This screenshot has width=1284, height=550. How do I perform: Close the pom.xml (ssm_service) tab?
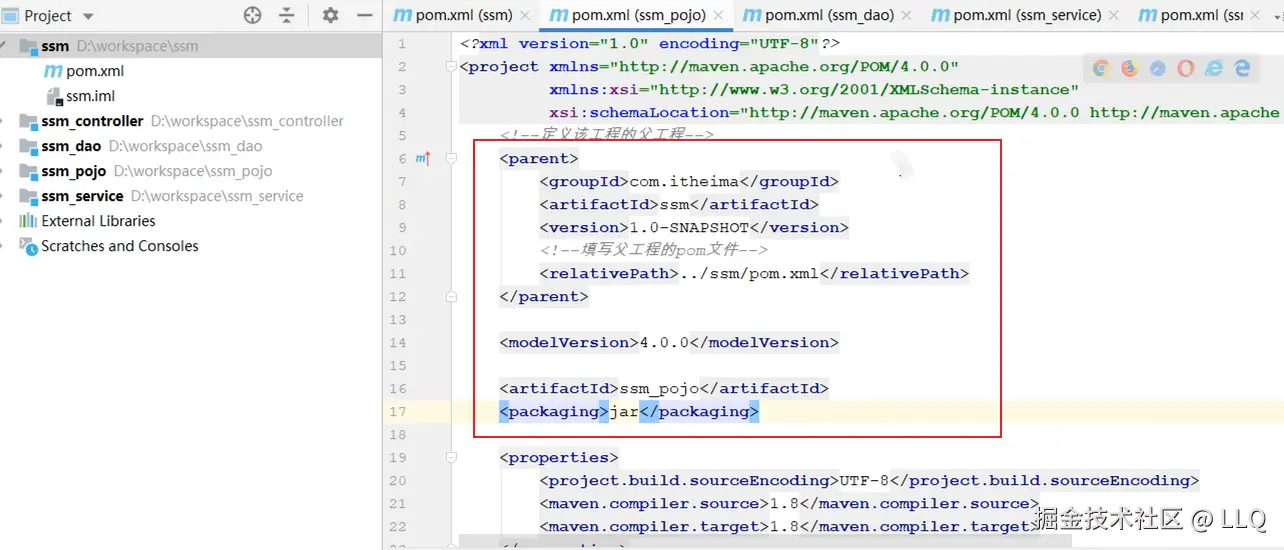coord(1116,15)
